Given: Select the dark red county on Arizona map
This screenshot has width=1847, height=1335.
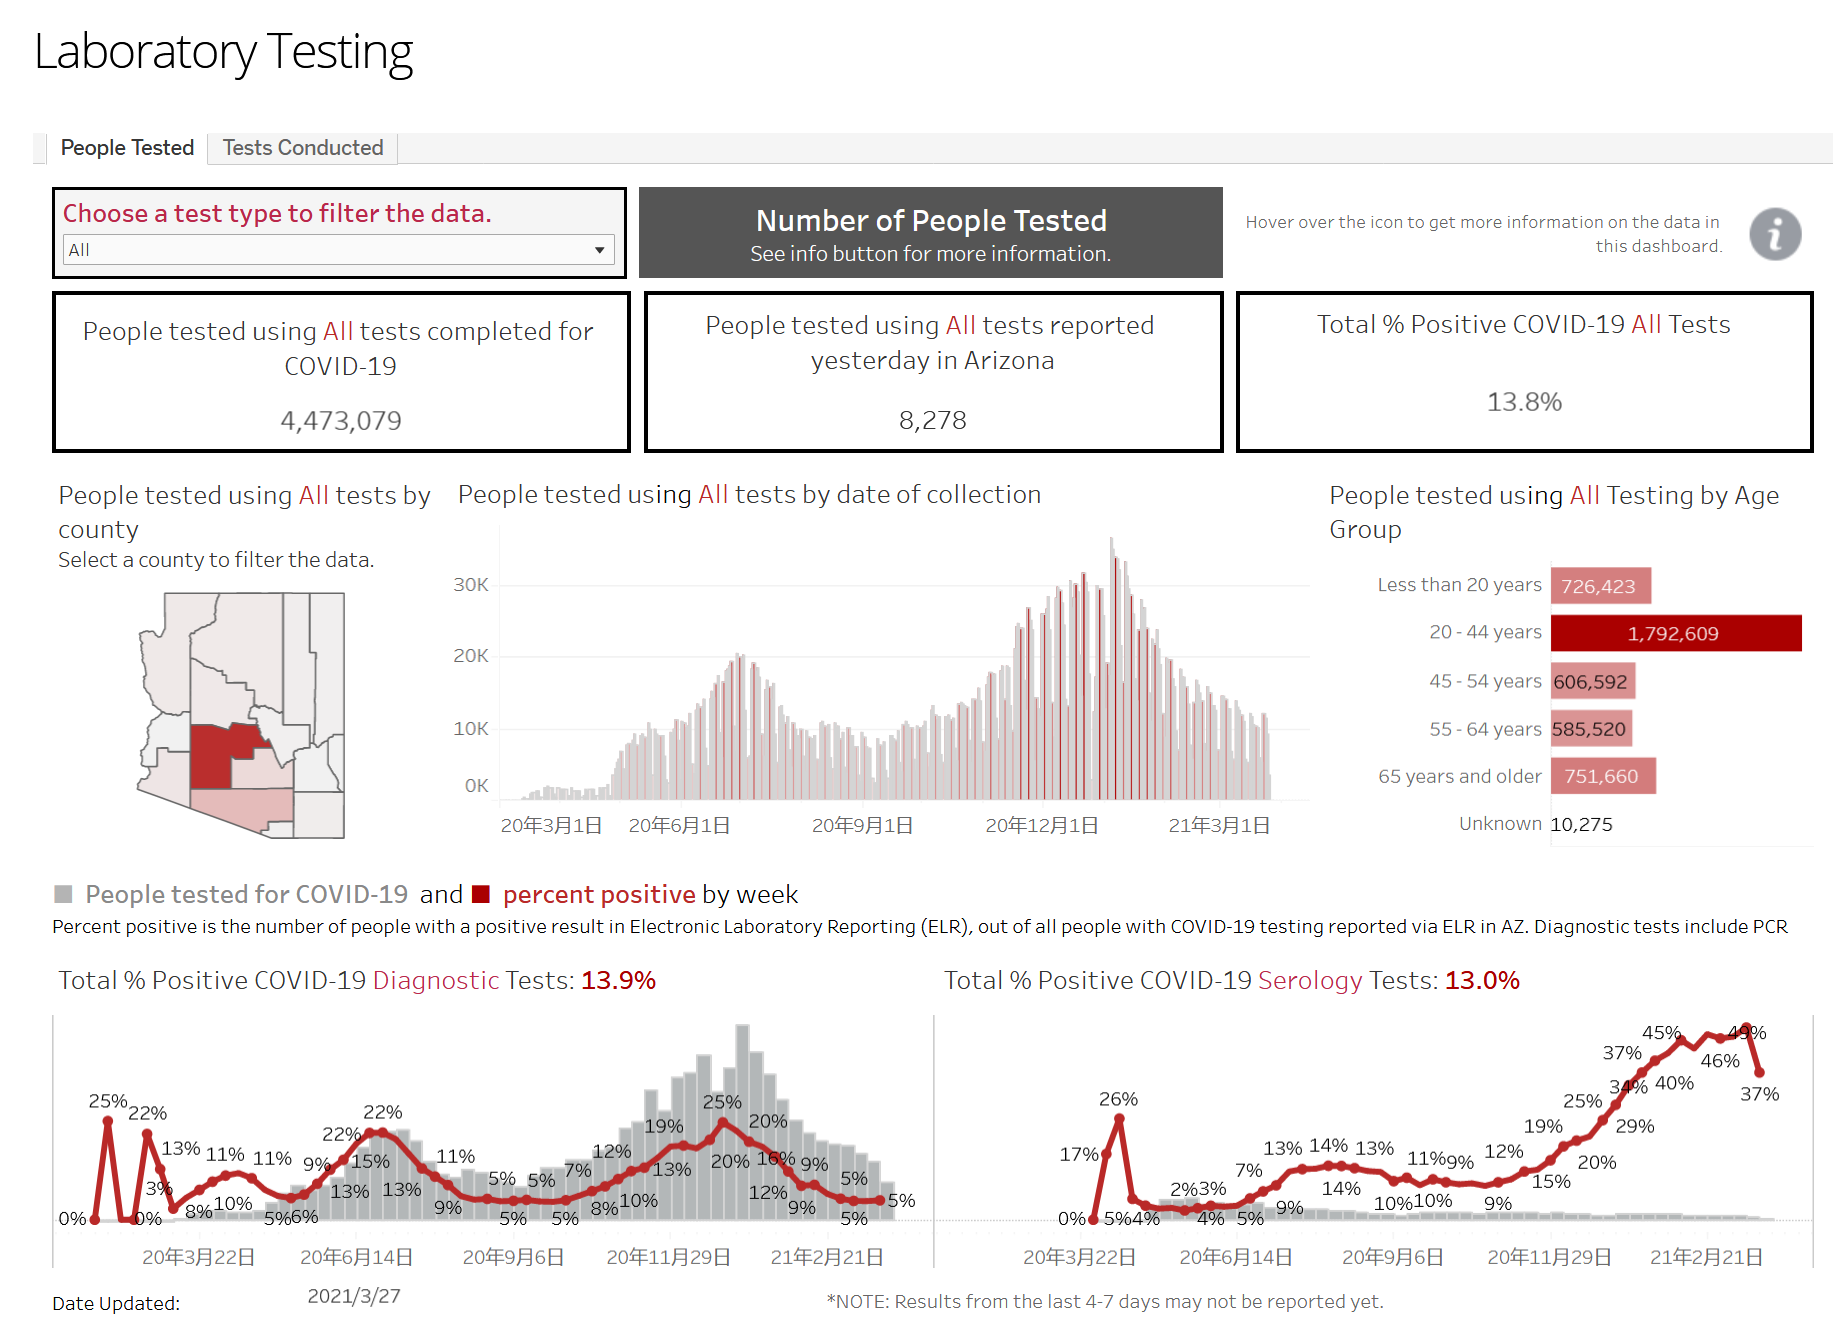Looking at the screenshot, I should click(215, 755).
